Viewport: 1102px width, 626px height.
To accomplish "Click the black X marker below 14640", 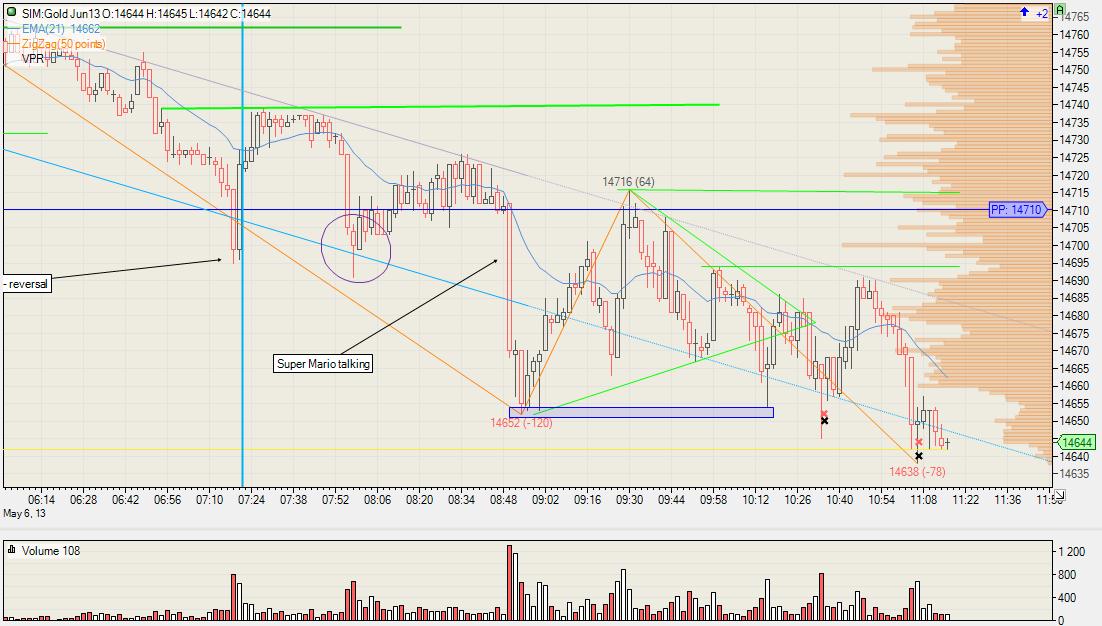I will [x=919, y=456].
